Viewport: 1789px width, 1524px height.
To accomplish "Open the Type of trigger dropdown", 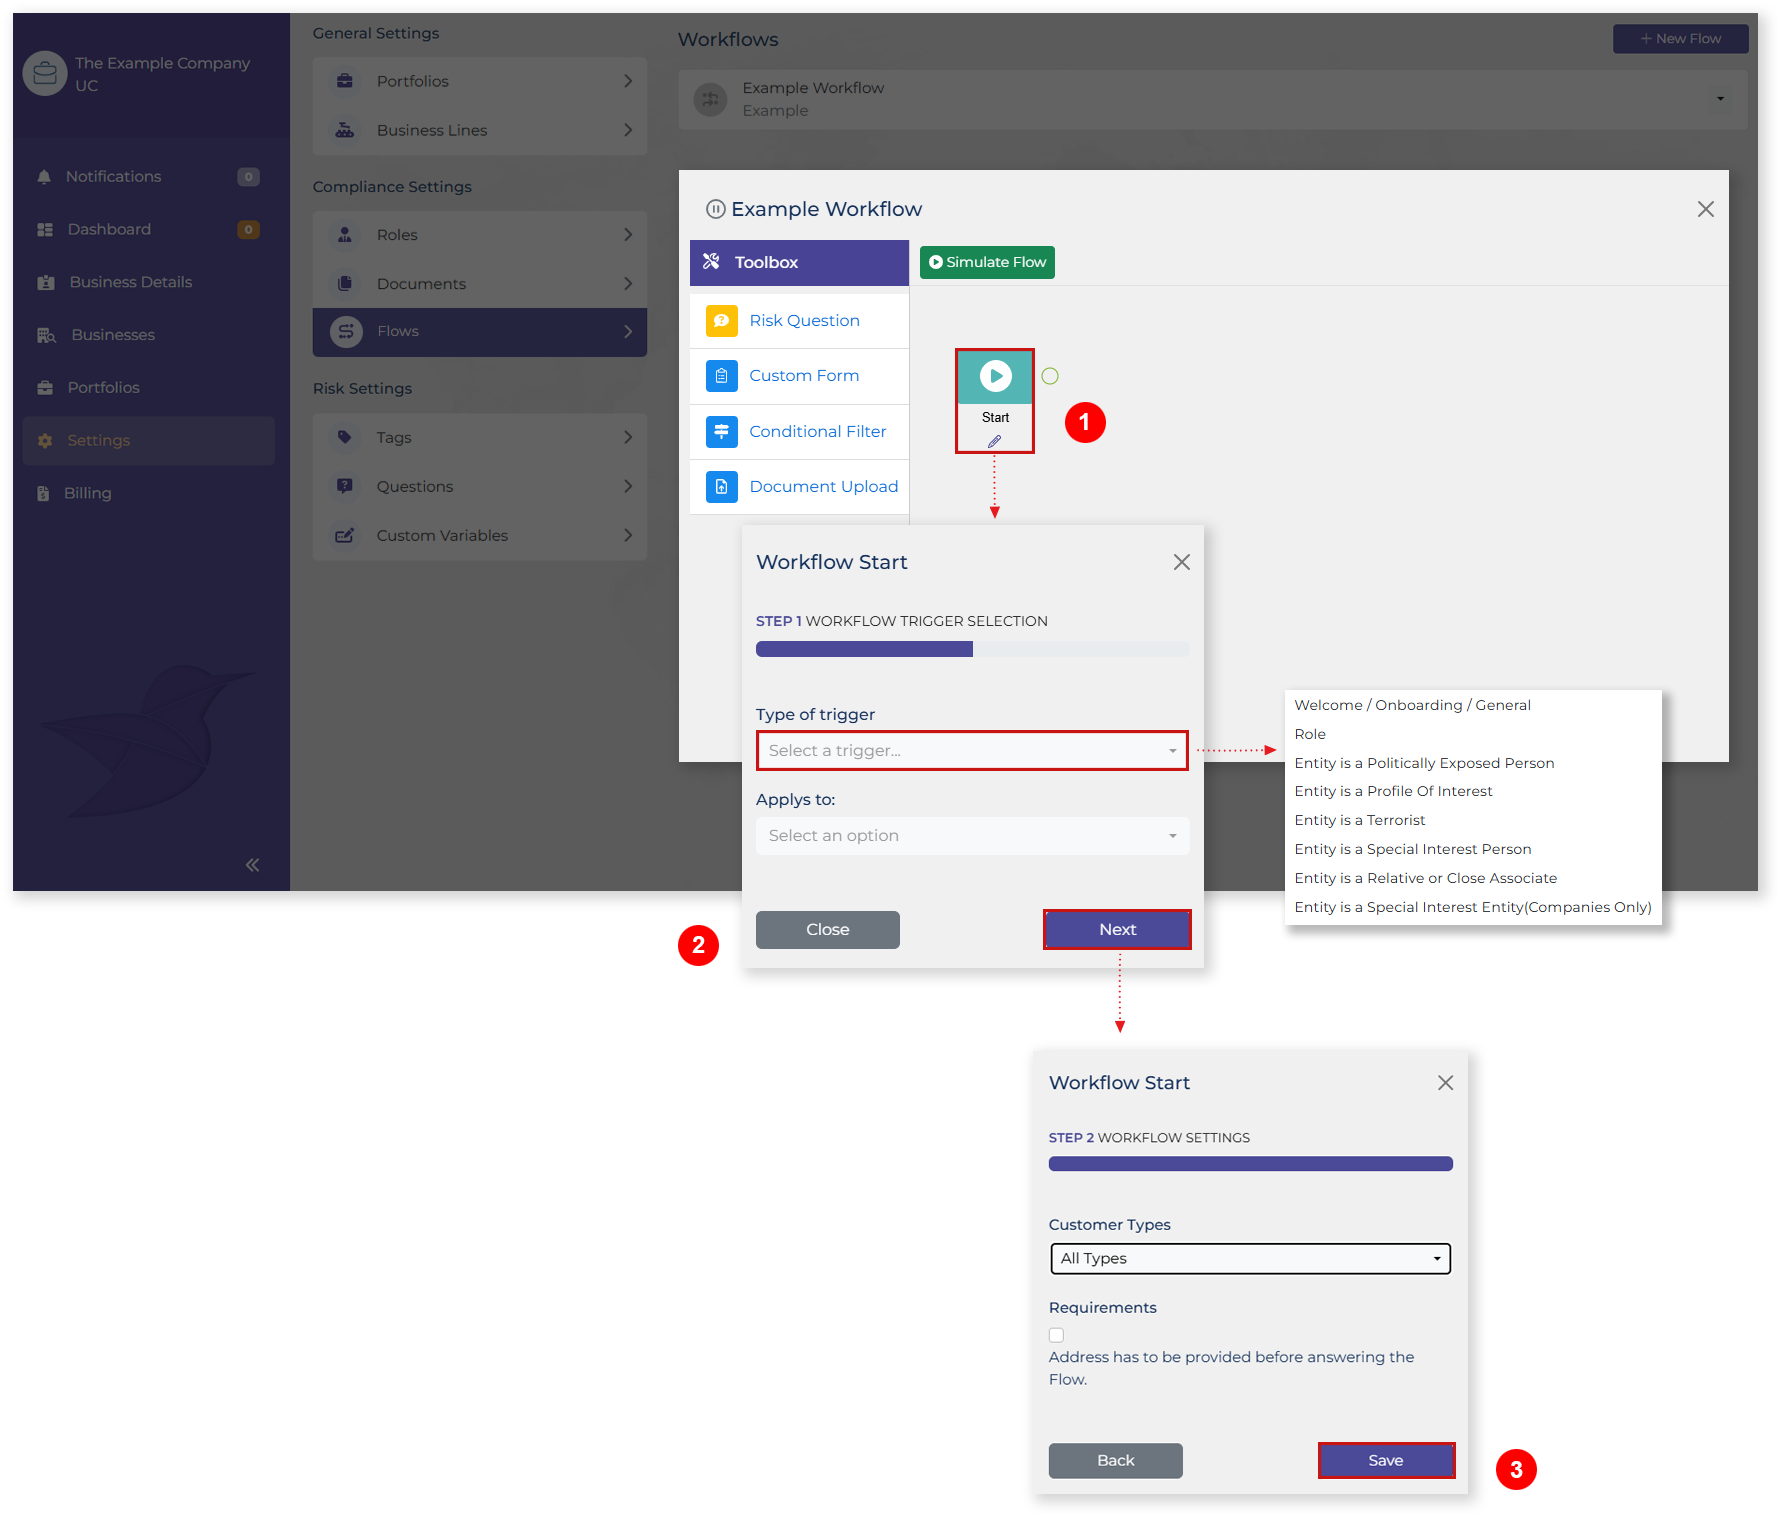I will pos(972,751).
